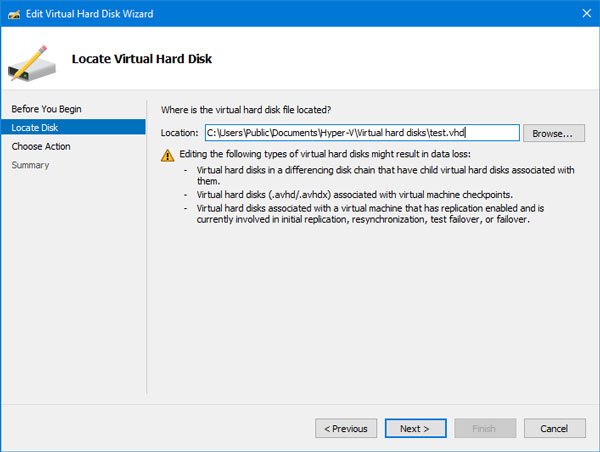
Task: Continue with the Next > button
Action: click(416, 428)
